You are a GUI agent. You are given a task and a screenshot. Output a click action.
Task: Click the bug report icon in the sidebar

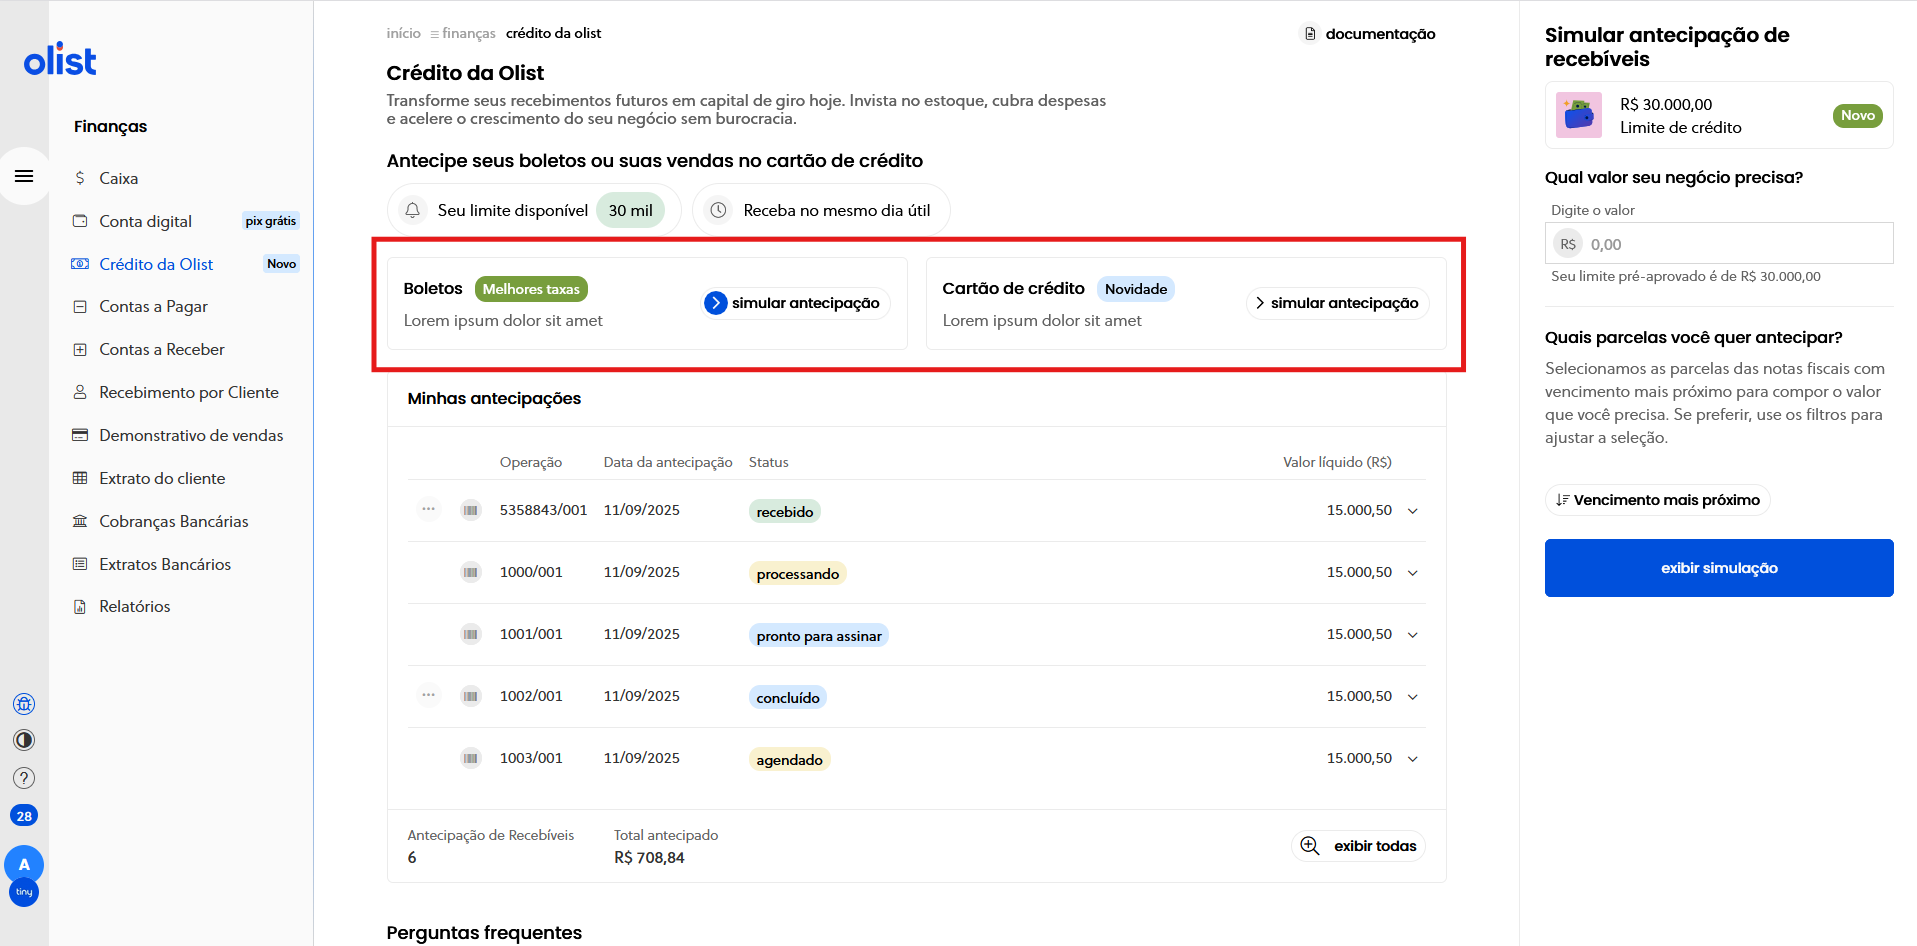24,704
